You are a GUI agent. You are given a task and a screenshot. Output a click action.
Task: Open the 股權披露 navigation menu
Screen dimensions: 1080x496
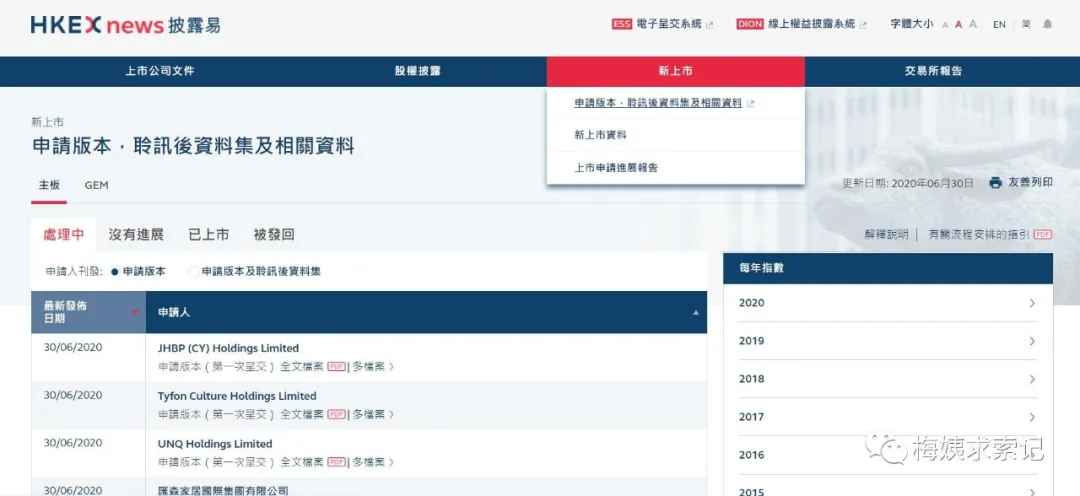coord(418,71)
